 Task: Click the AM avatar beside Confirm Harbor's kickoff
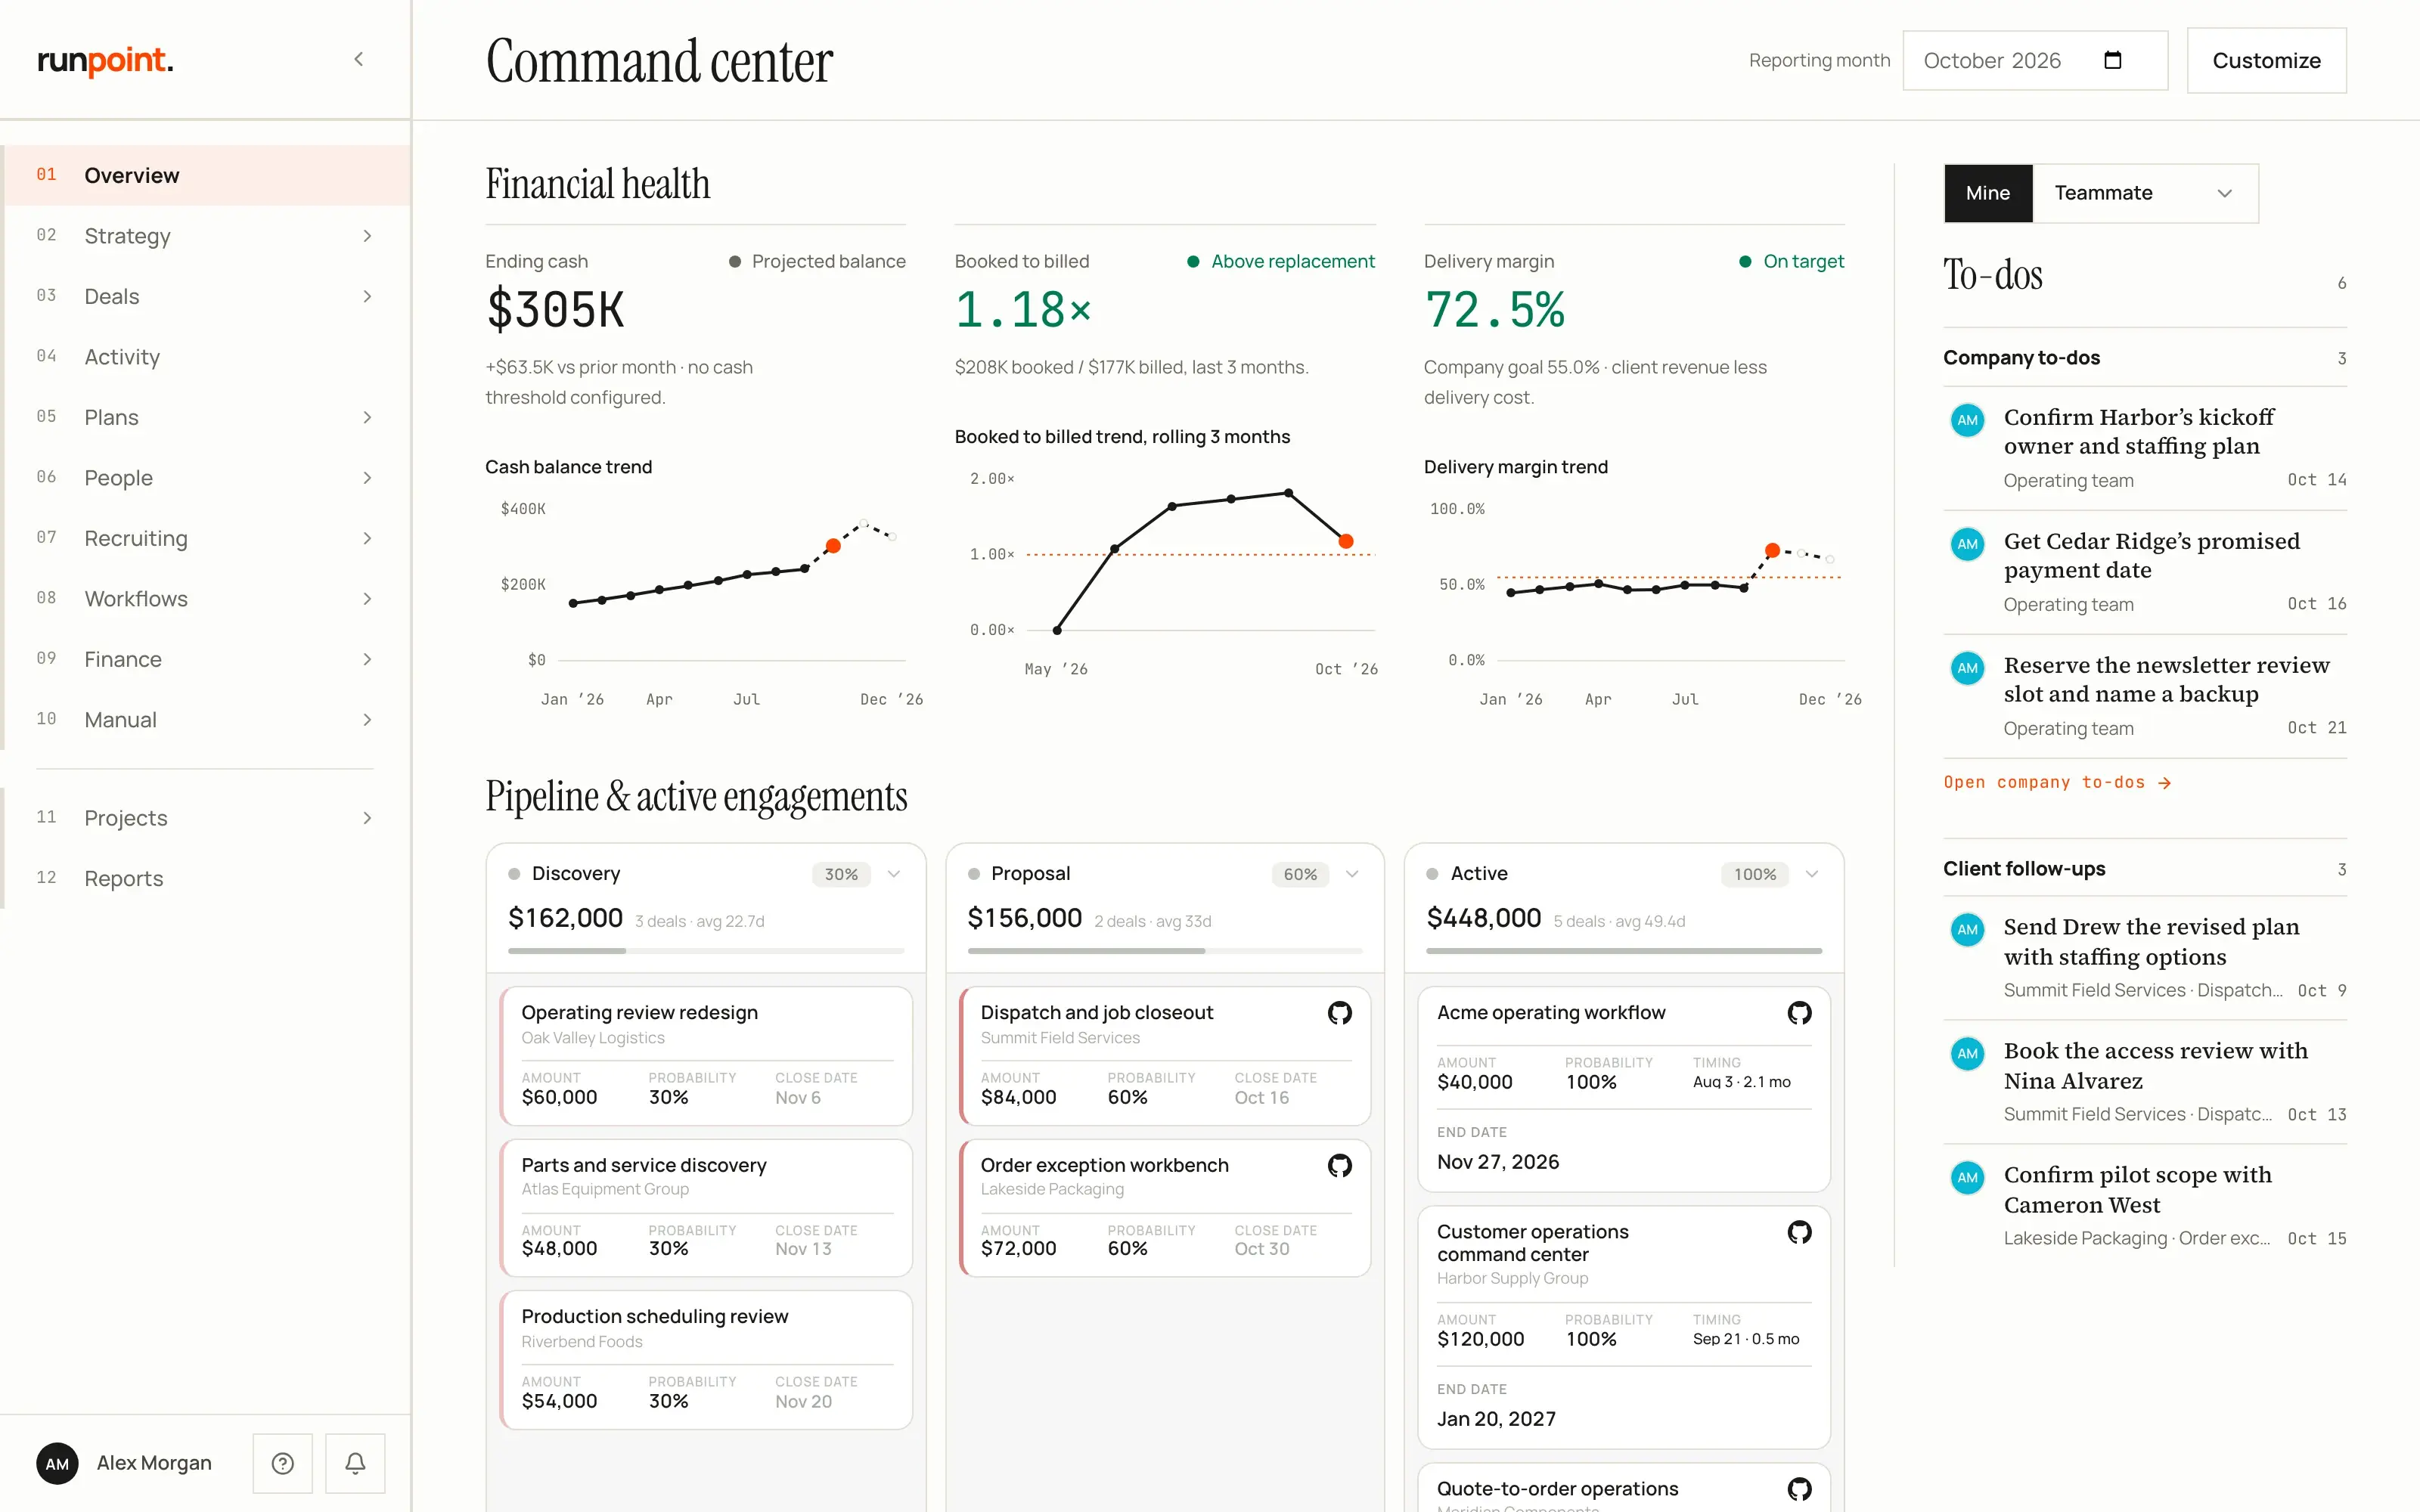tap(1967, 420)
